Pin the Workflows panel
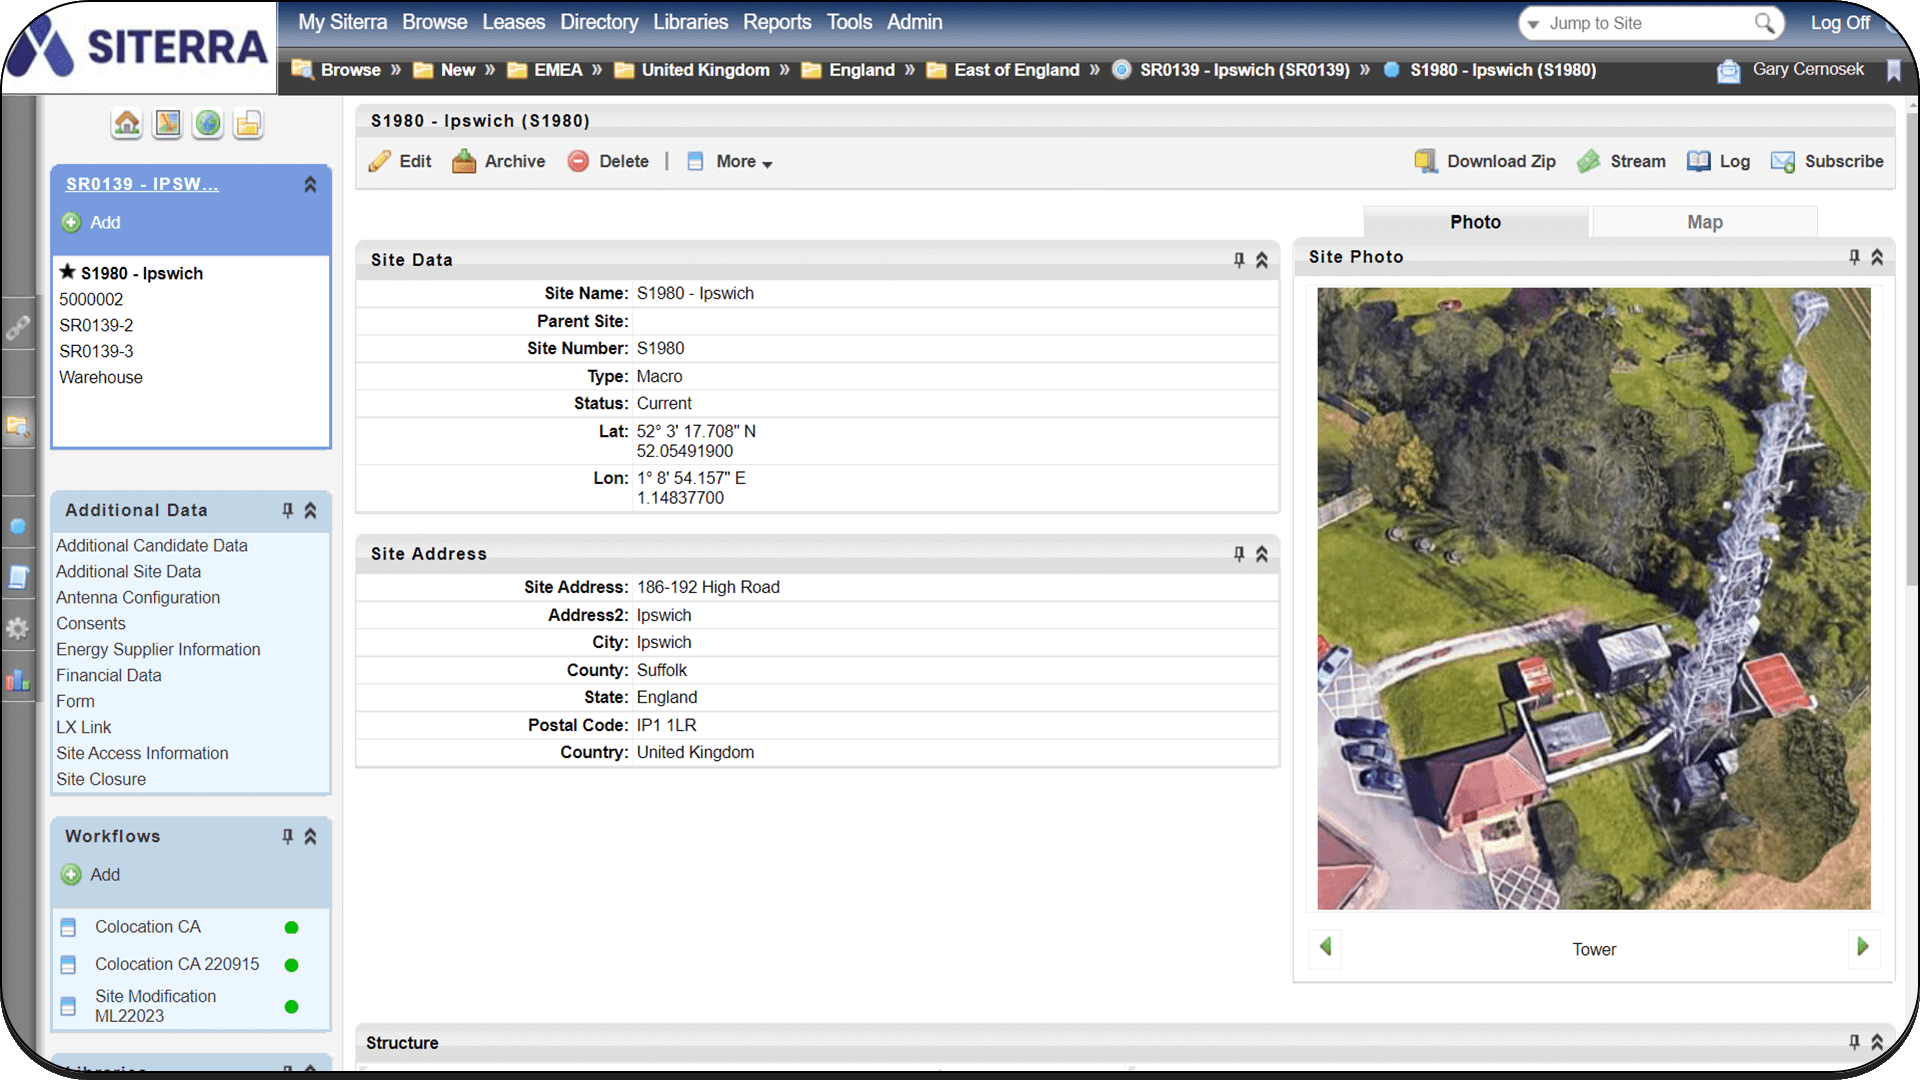The image size is (1920, 1080). point(288,836)
